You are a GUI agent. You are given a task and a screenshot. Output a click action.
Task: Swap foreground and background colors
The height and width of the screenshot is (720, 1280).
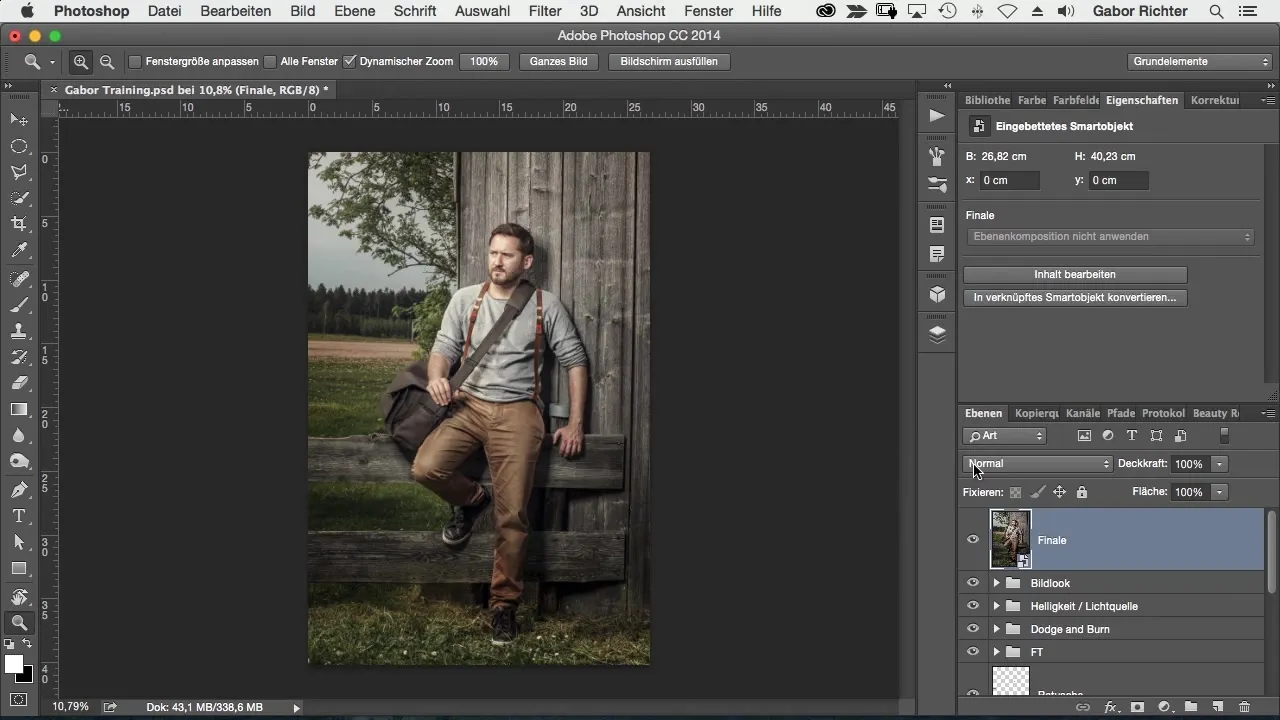[27, 644]
